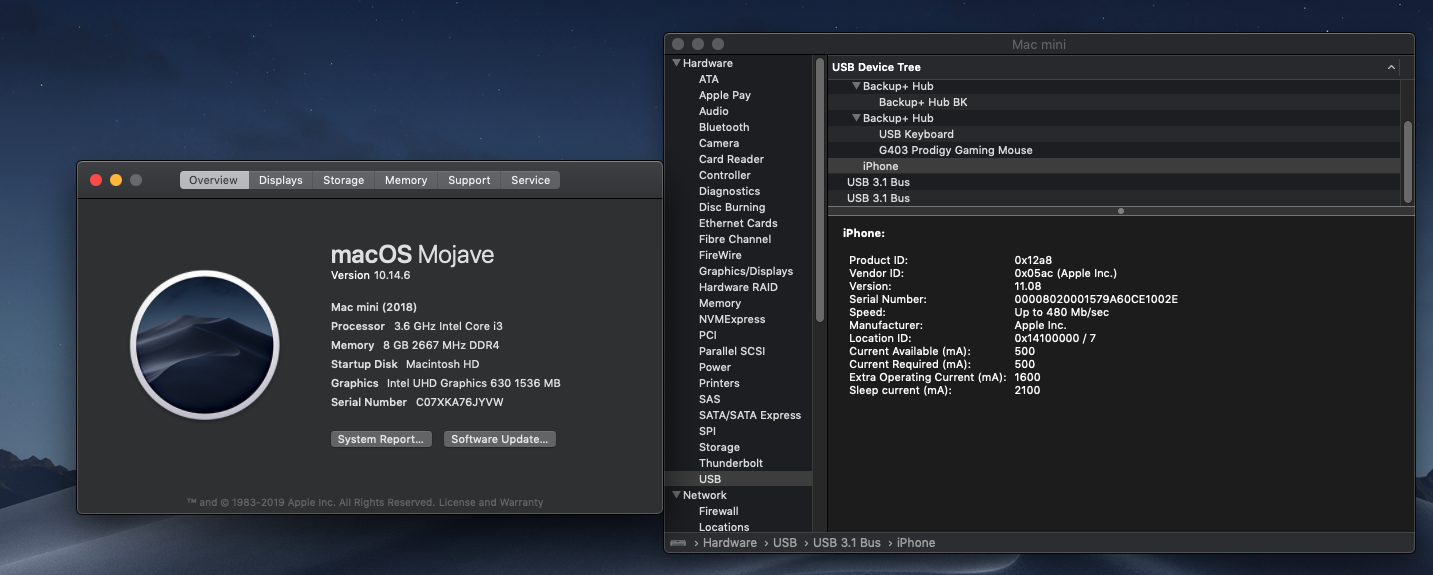Click the System Report button
Viewport: 1433px width, 575px height.
click(x=381, y=439)
